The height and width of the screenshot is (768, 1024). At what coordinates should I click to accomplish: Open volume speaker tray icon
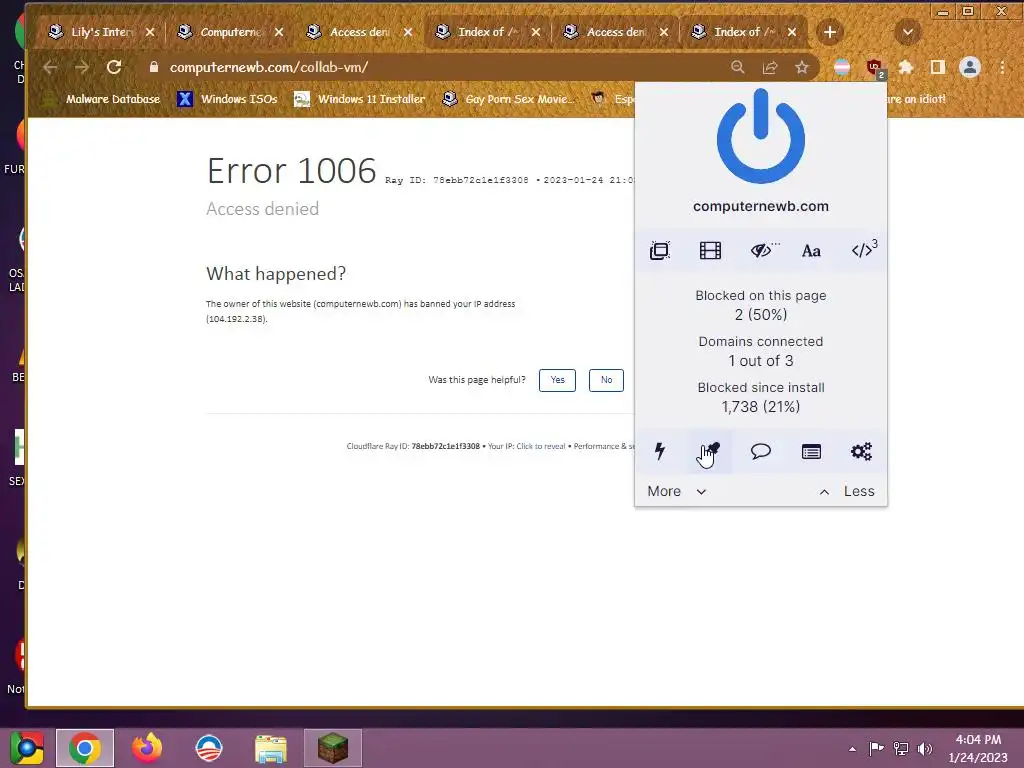coord(925,748)
